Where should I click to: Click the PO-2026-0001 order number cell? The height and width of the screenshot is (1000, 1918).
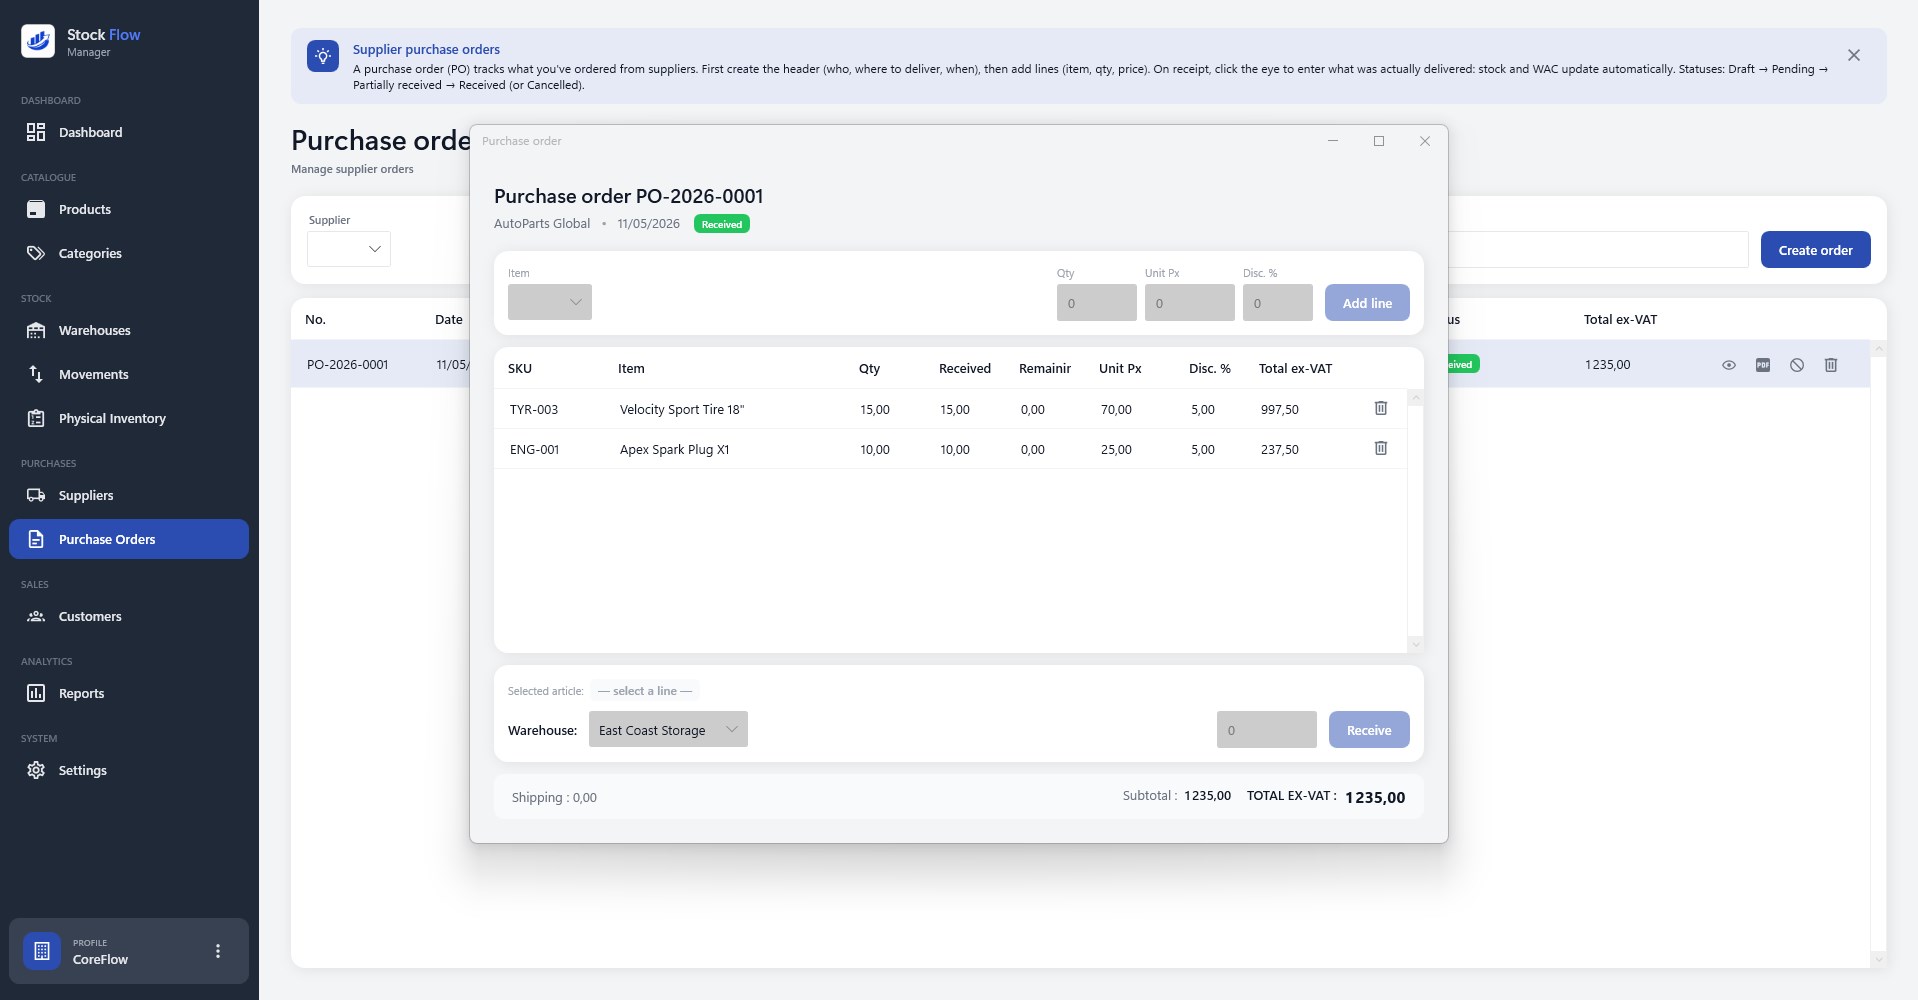coord(347,365)
